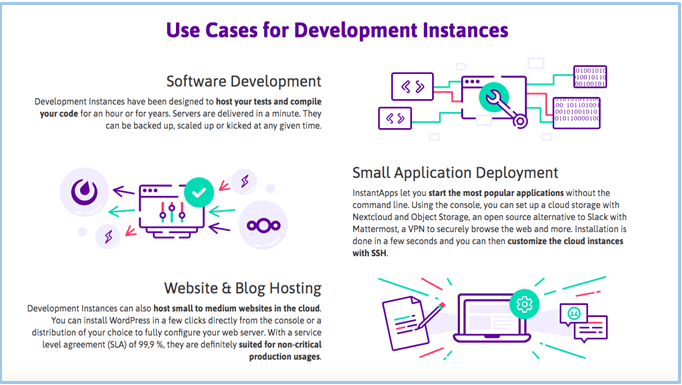This screenshot has height=385, width=682.
Task: Click the Mattermost droplet logo icon
Action: point(84,192)
